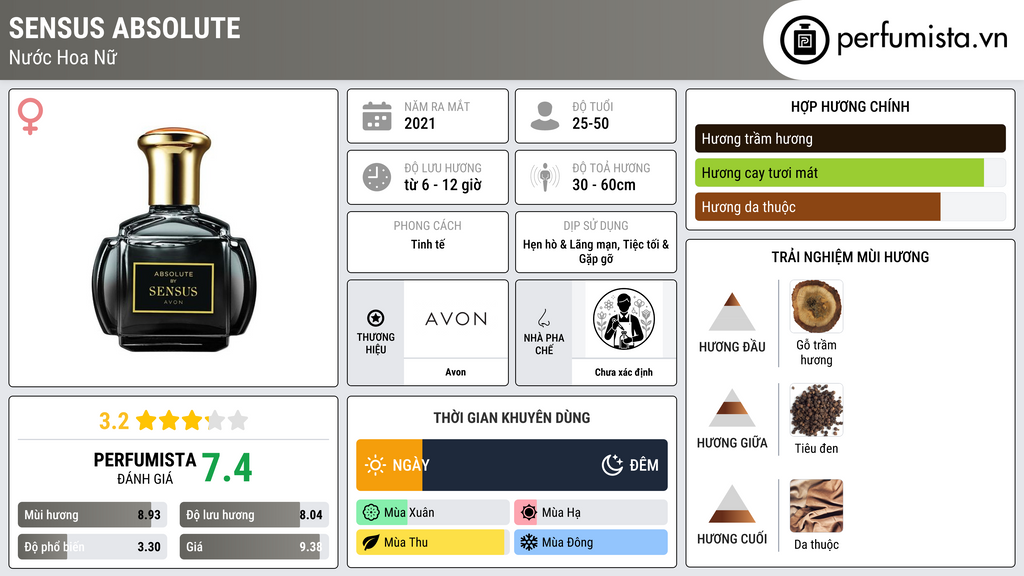The height and width of the screenshot is (576, 1024).
Task: Click the dark Đêm segment of time bar
Action: [x=545, y=465]
